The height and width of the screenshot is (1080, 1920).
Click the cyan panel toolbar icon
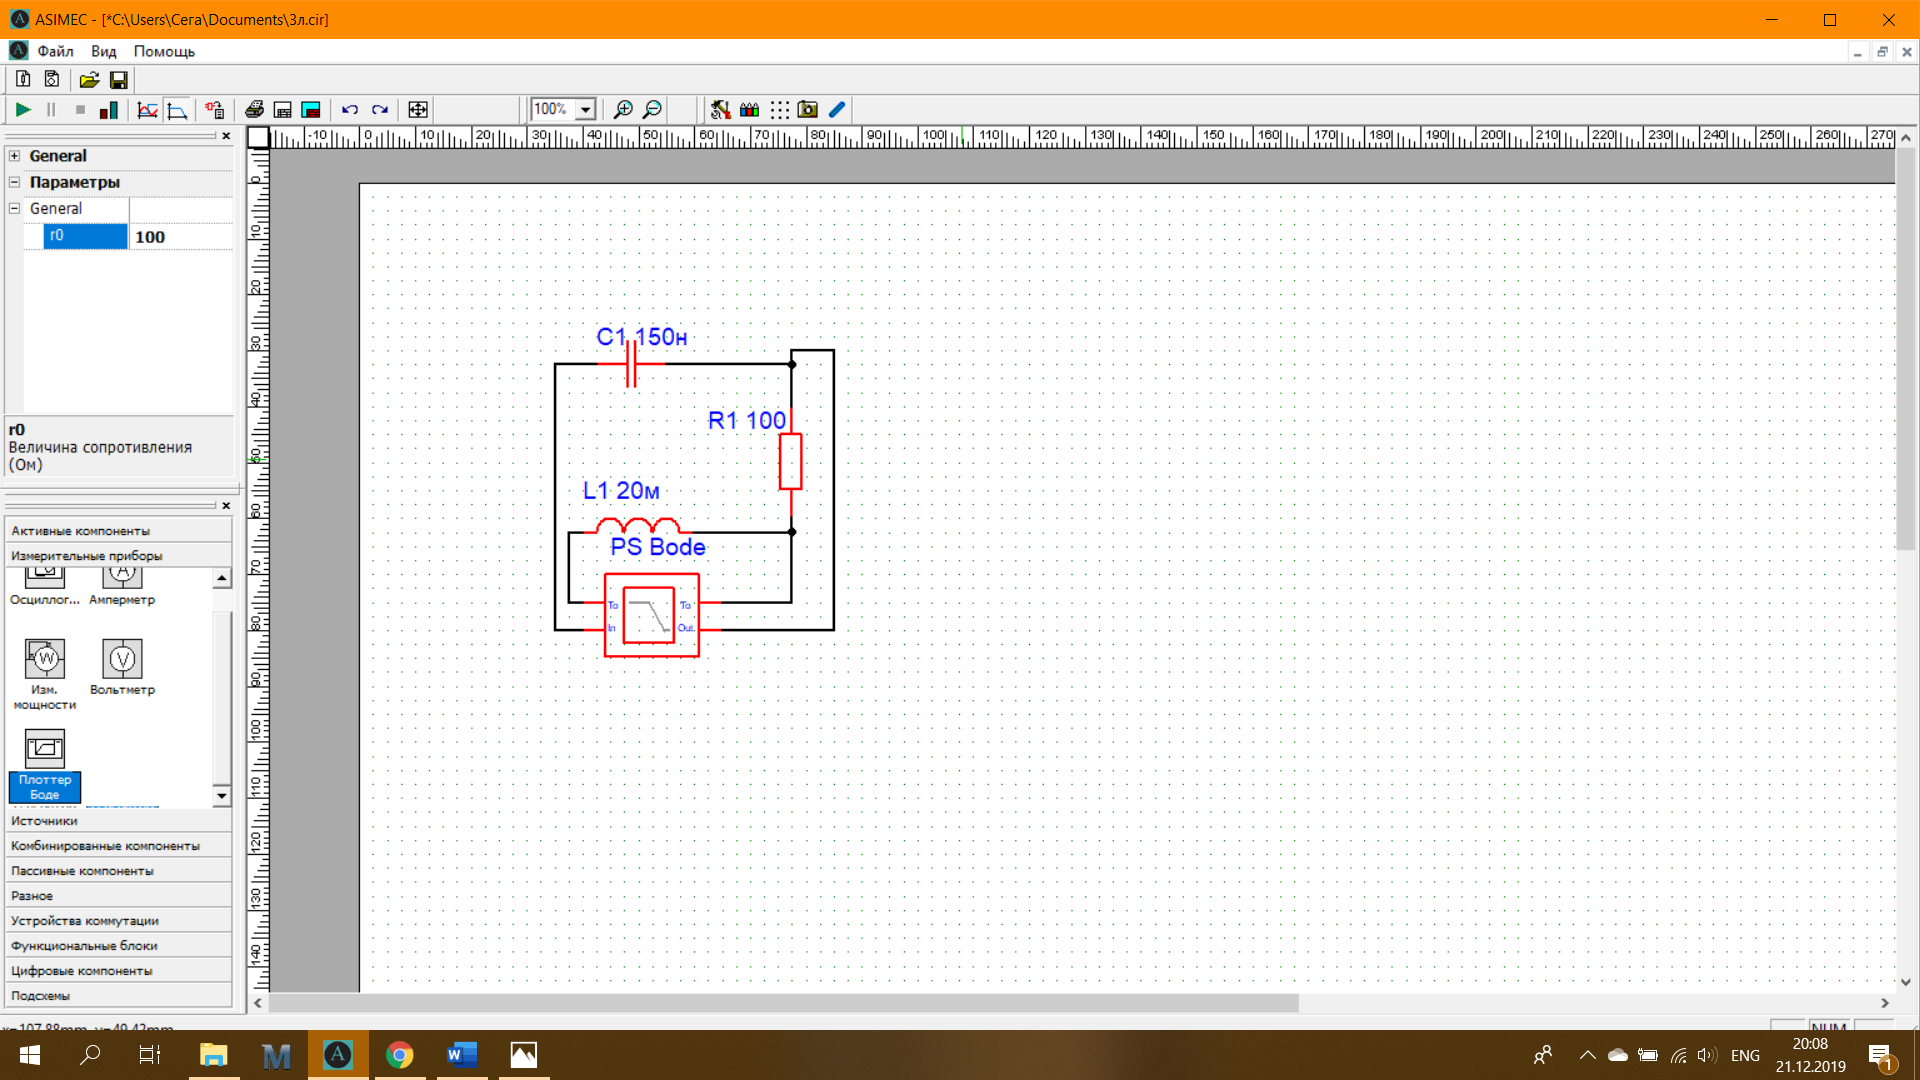(311, 110)
